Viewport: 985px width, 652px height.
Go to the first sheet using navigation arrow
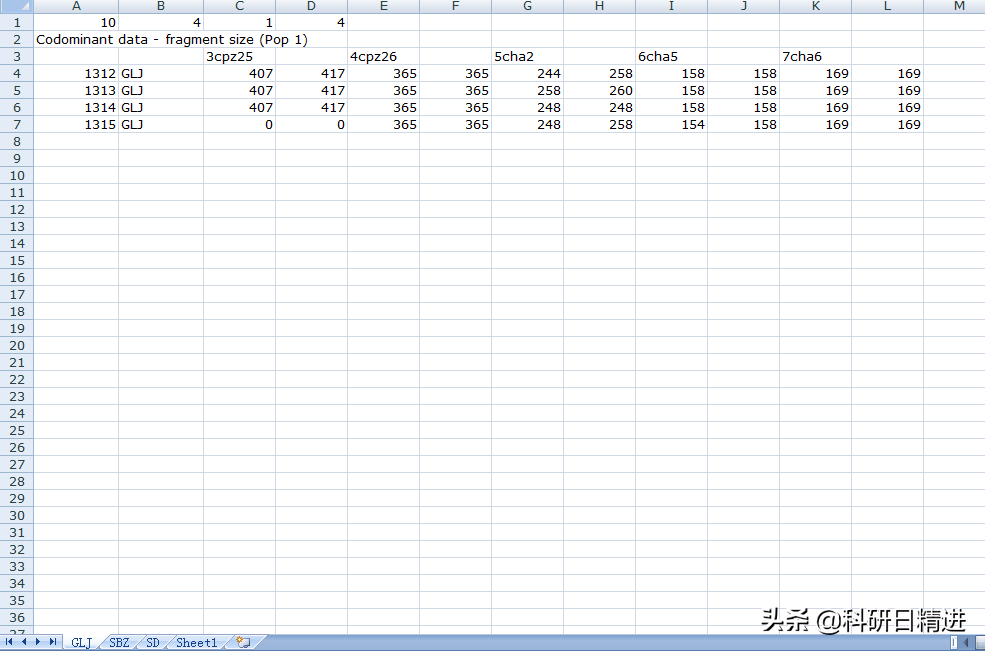9,642
